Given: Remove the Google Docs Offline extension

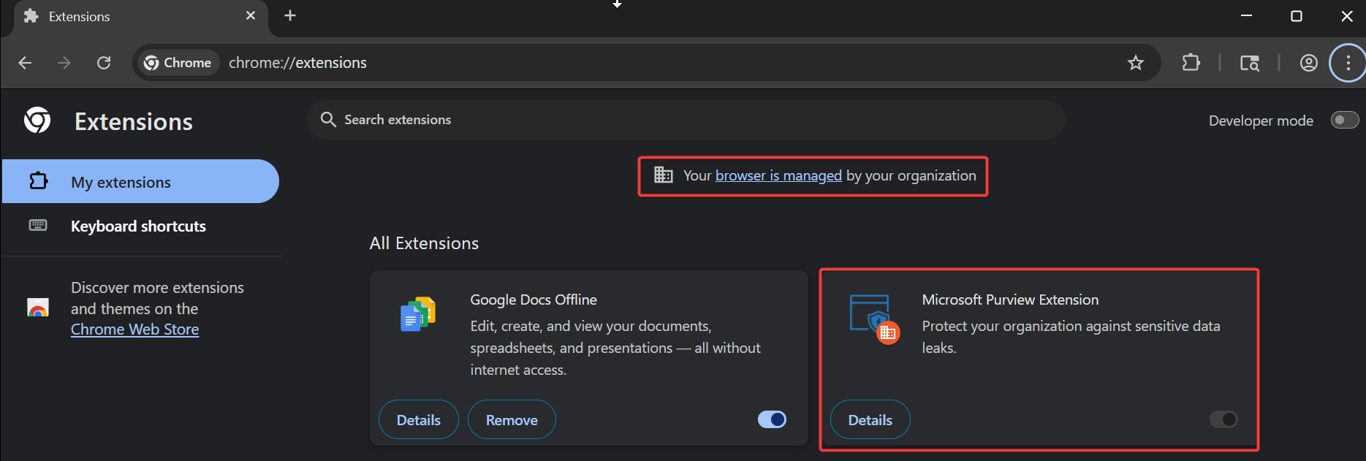Looking at the screenshot, I should pos(512,420).
